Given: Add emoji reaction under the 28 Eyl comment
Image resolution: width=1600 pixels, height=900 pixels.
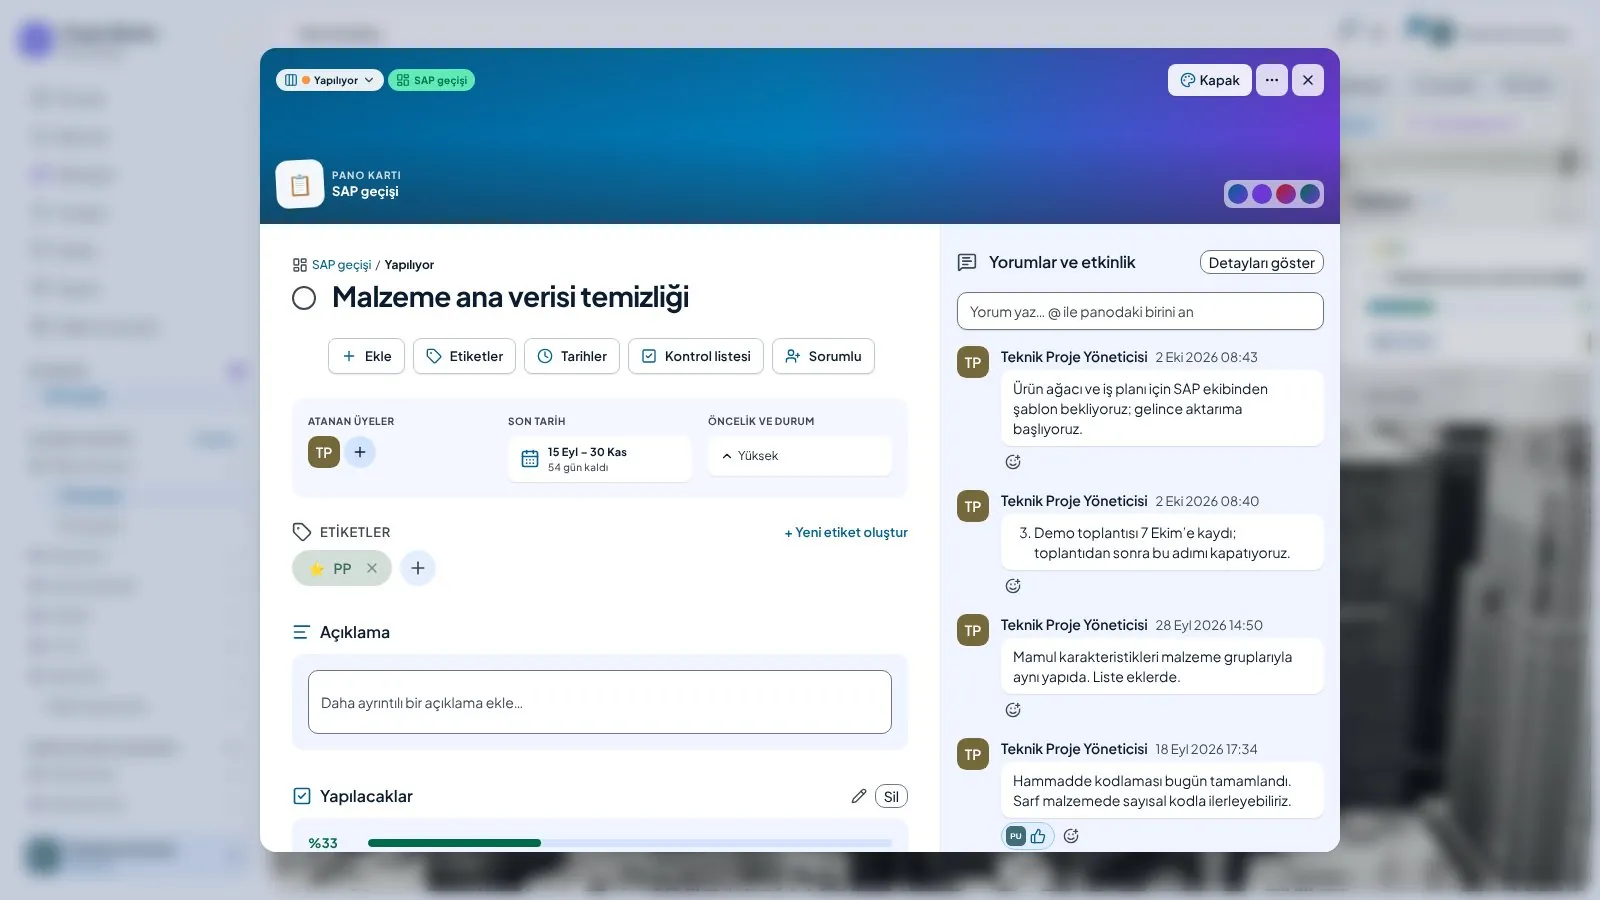Looking at the screenshot, I should (1013, 710).
